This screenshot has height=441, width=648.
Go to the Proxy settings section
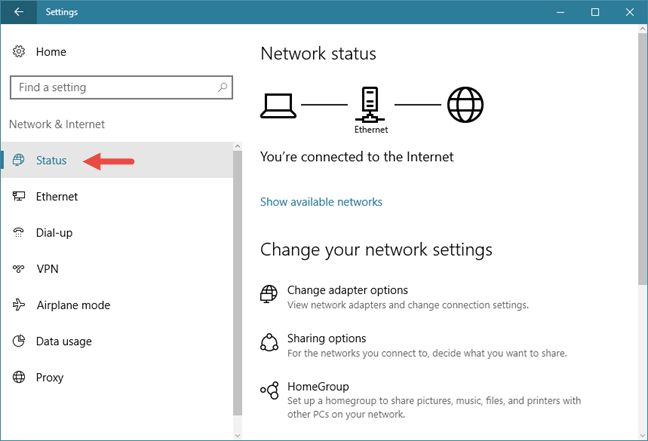(50, 377)
